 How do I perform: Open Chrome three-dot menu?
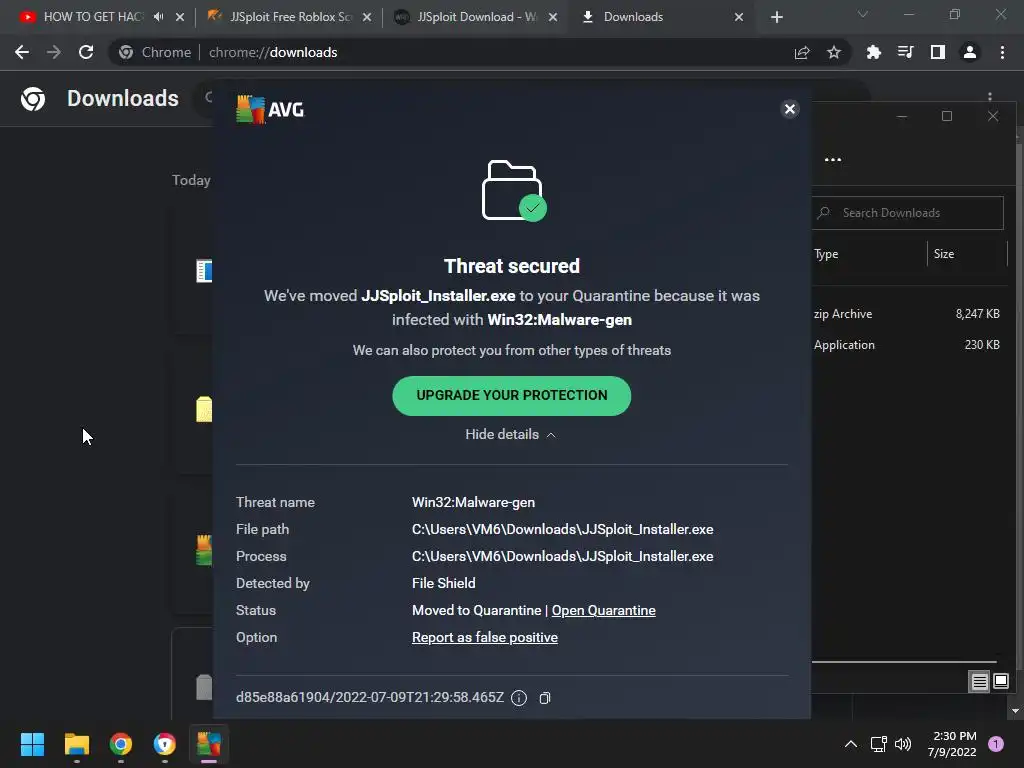click(x=1002, y=52)
